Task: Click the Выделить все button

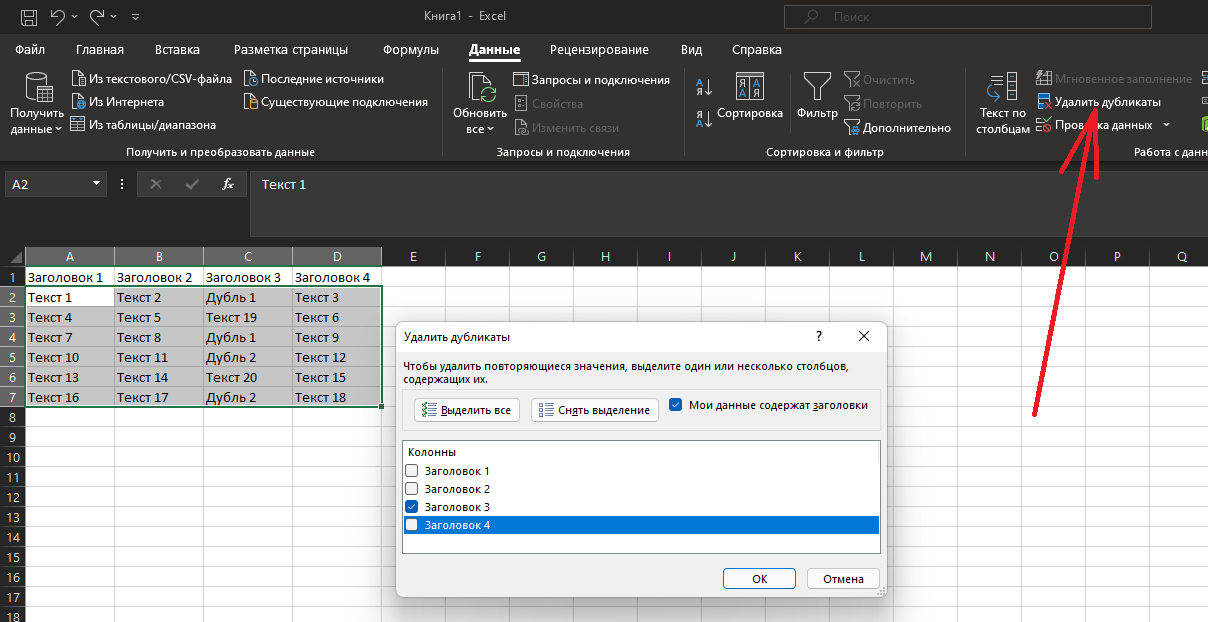Action: click(467, 410)
